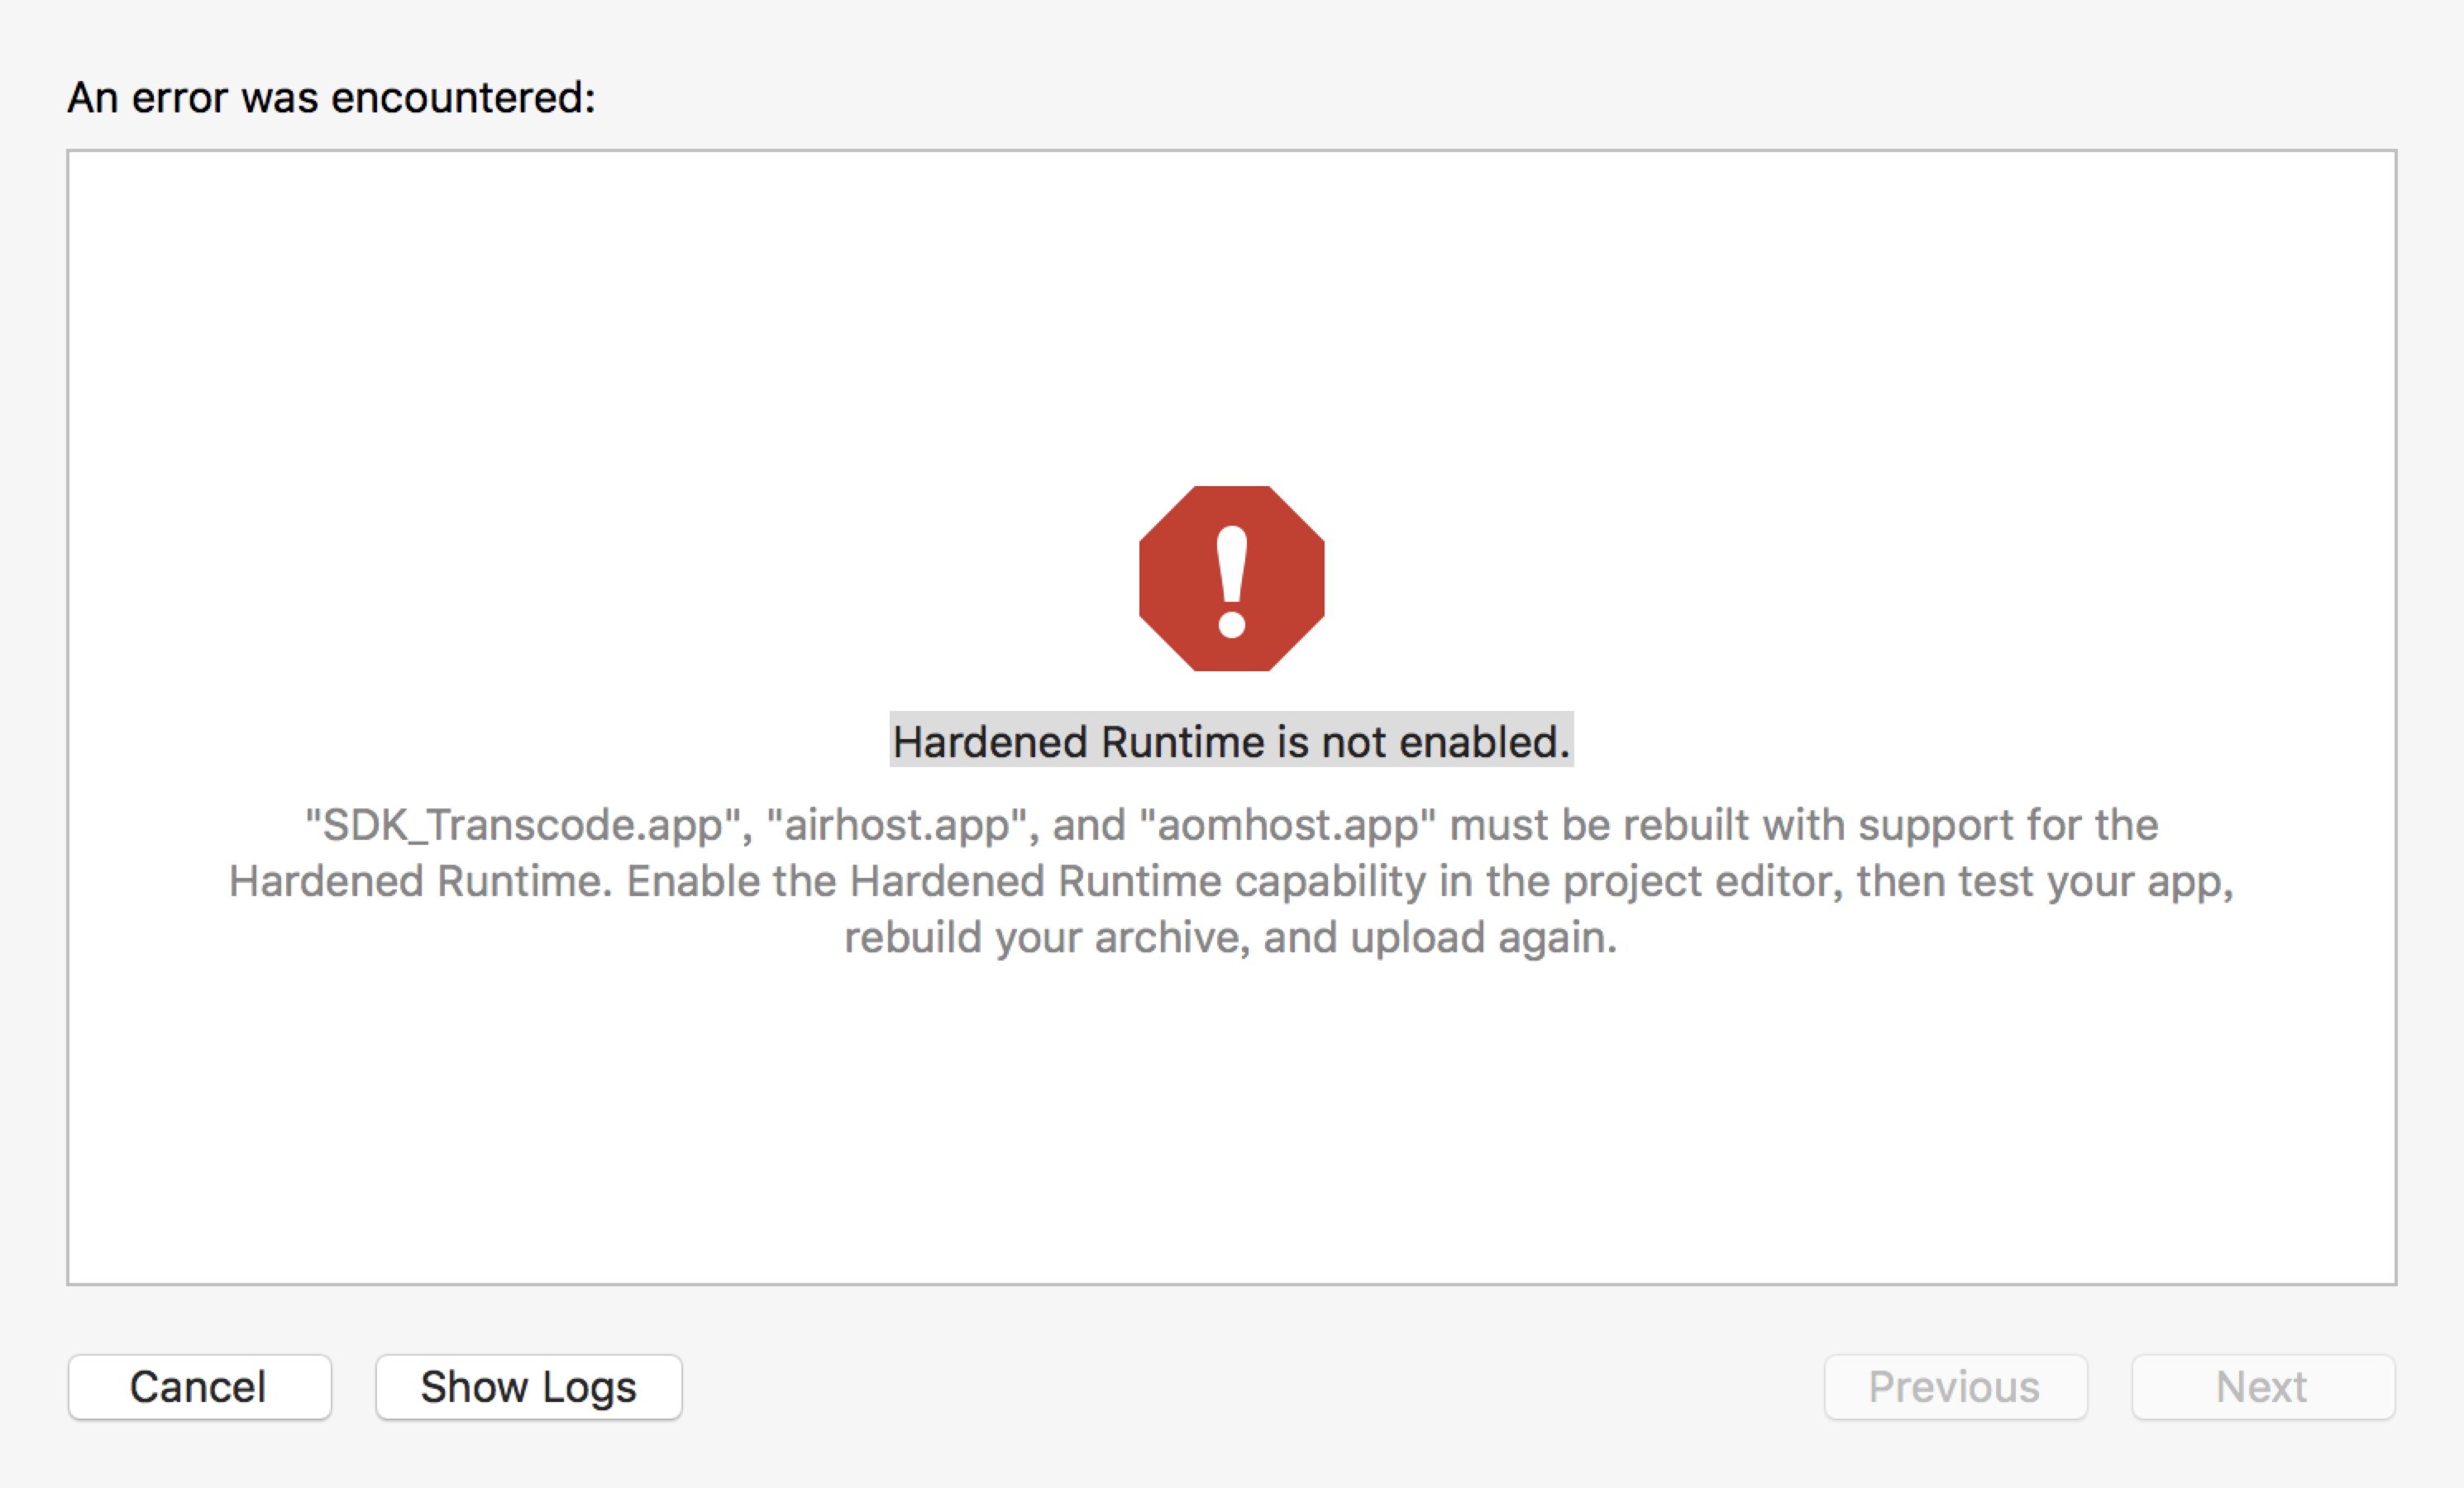Go back using the Previous button

1955,1387
